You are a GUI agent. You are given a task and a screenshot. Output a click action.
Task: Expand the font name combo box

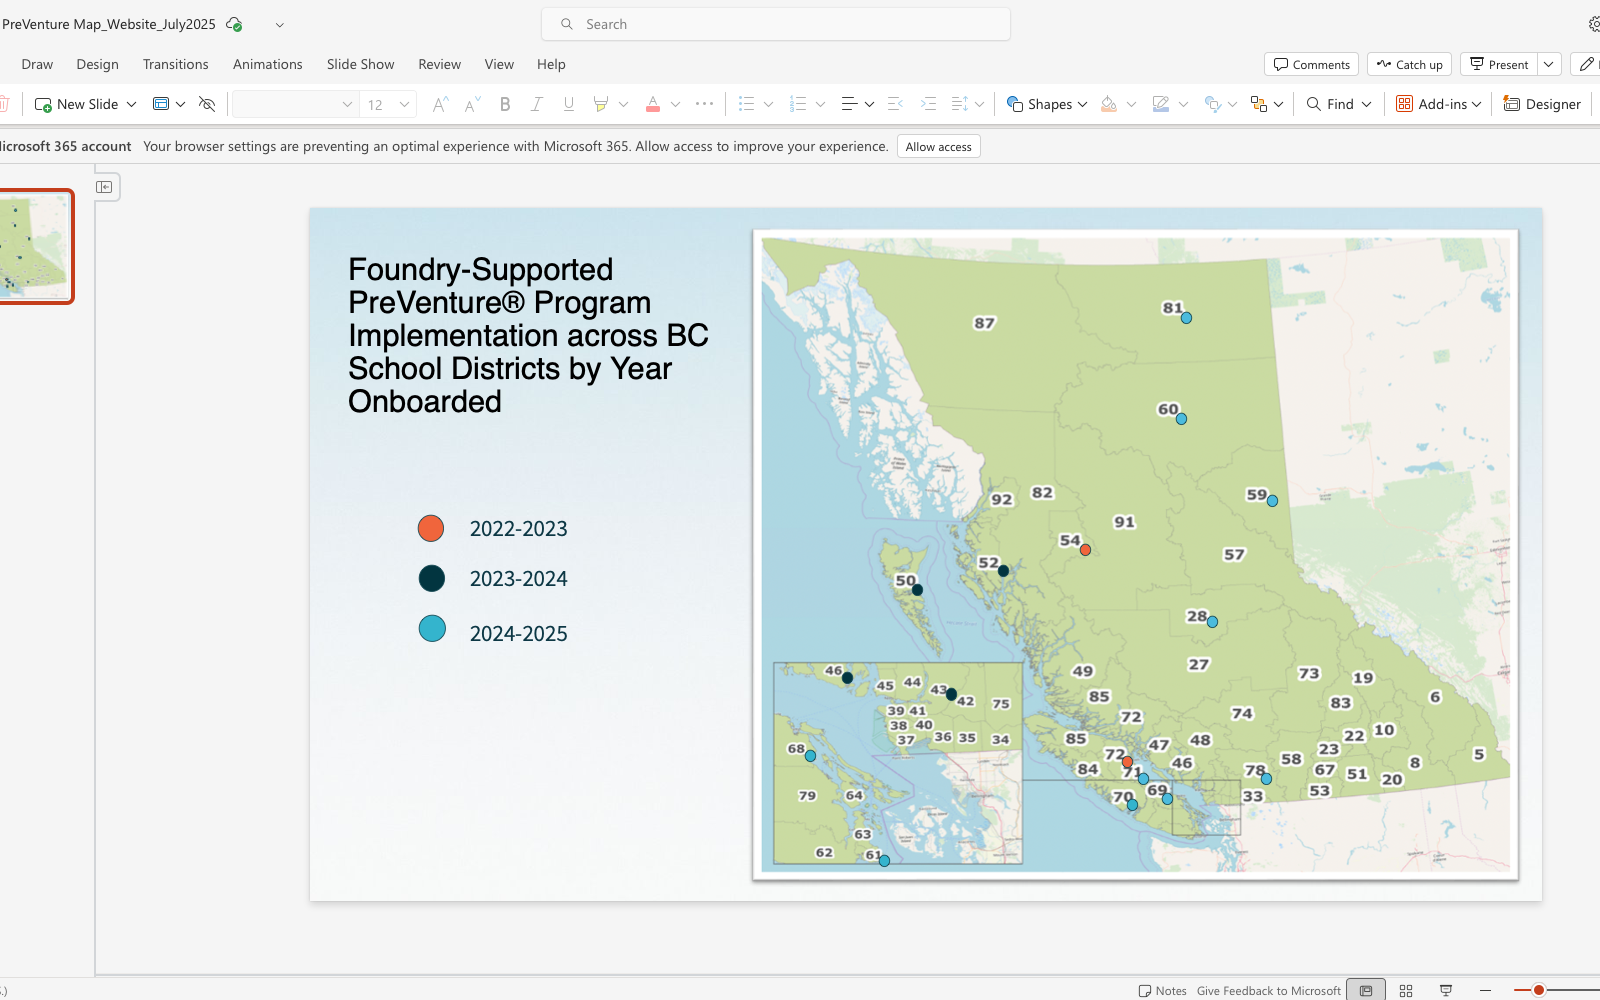click(347, 104)
